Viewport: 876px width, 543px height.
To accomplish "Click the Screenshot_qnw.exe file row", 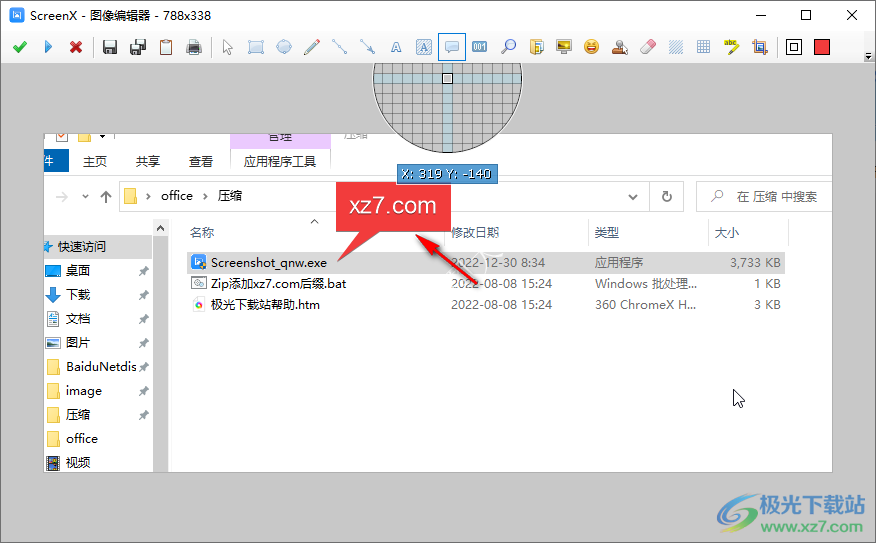I will (485, 263).
